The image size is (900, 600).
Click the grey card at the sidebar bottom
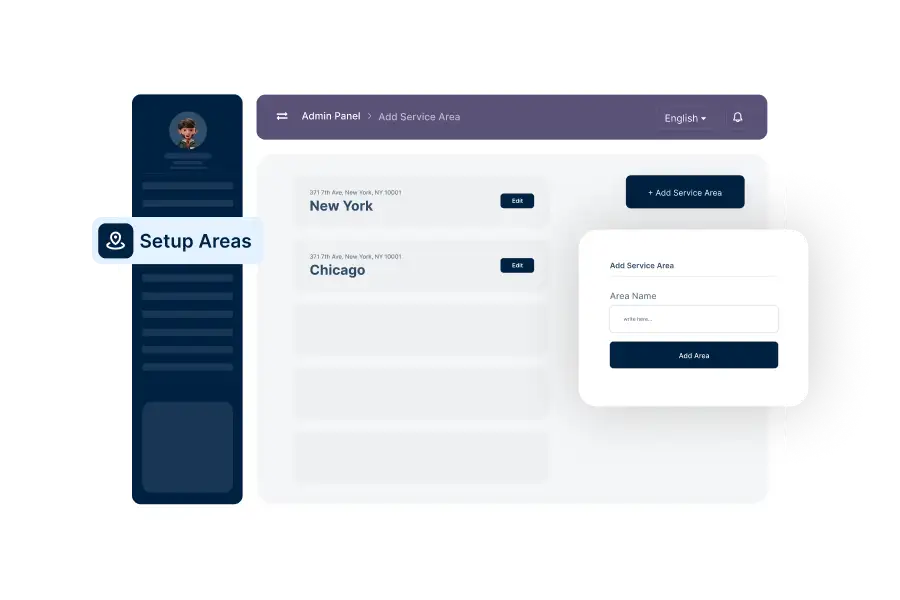coord(187,447)
